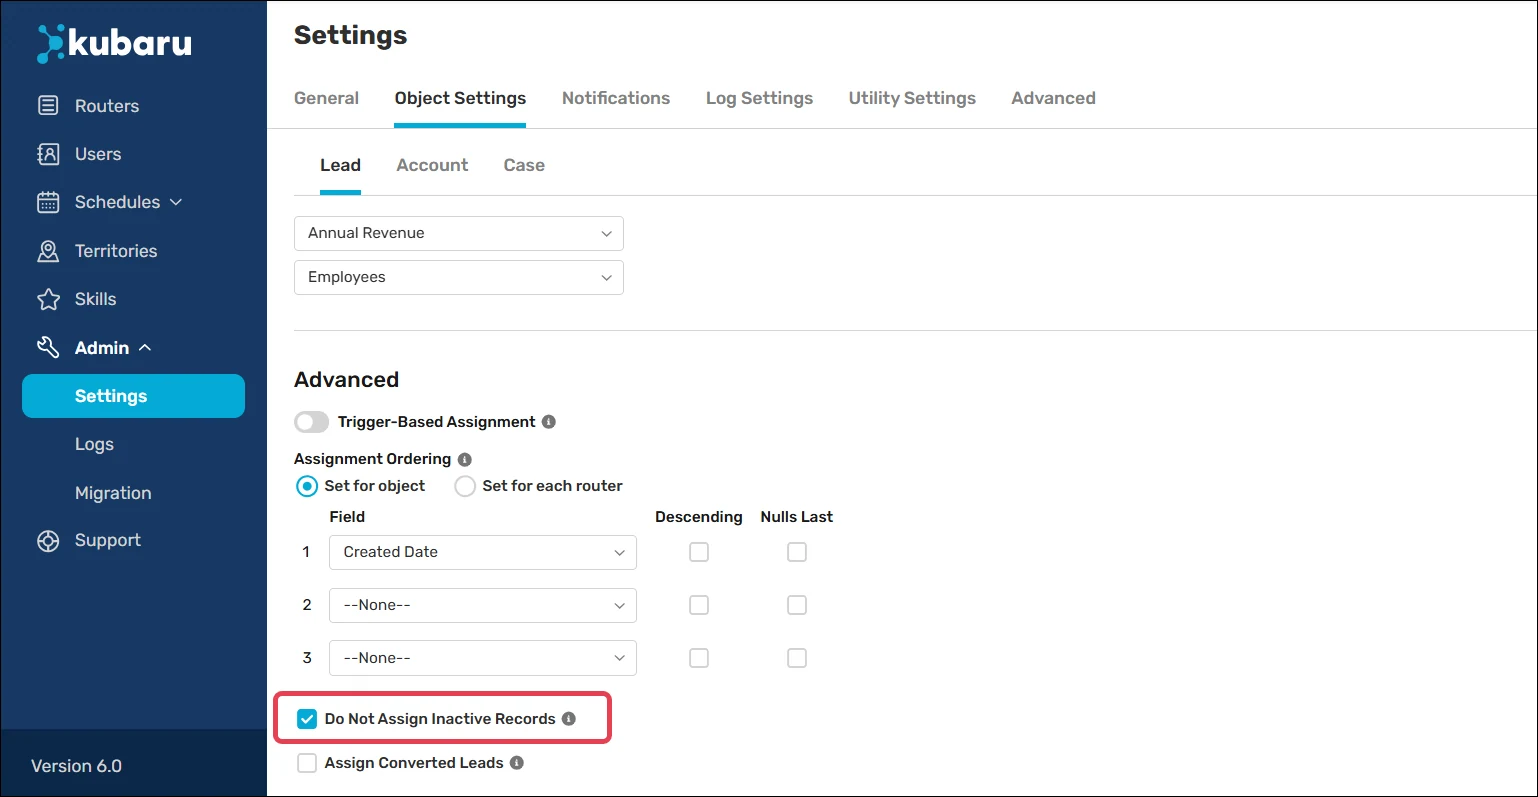Open the row 2 --None-- field dropdown
Image resolution: width=1538 pixels, height=797 pixels.
(x=483, y=605)
